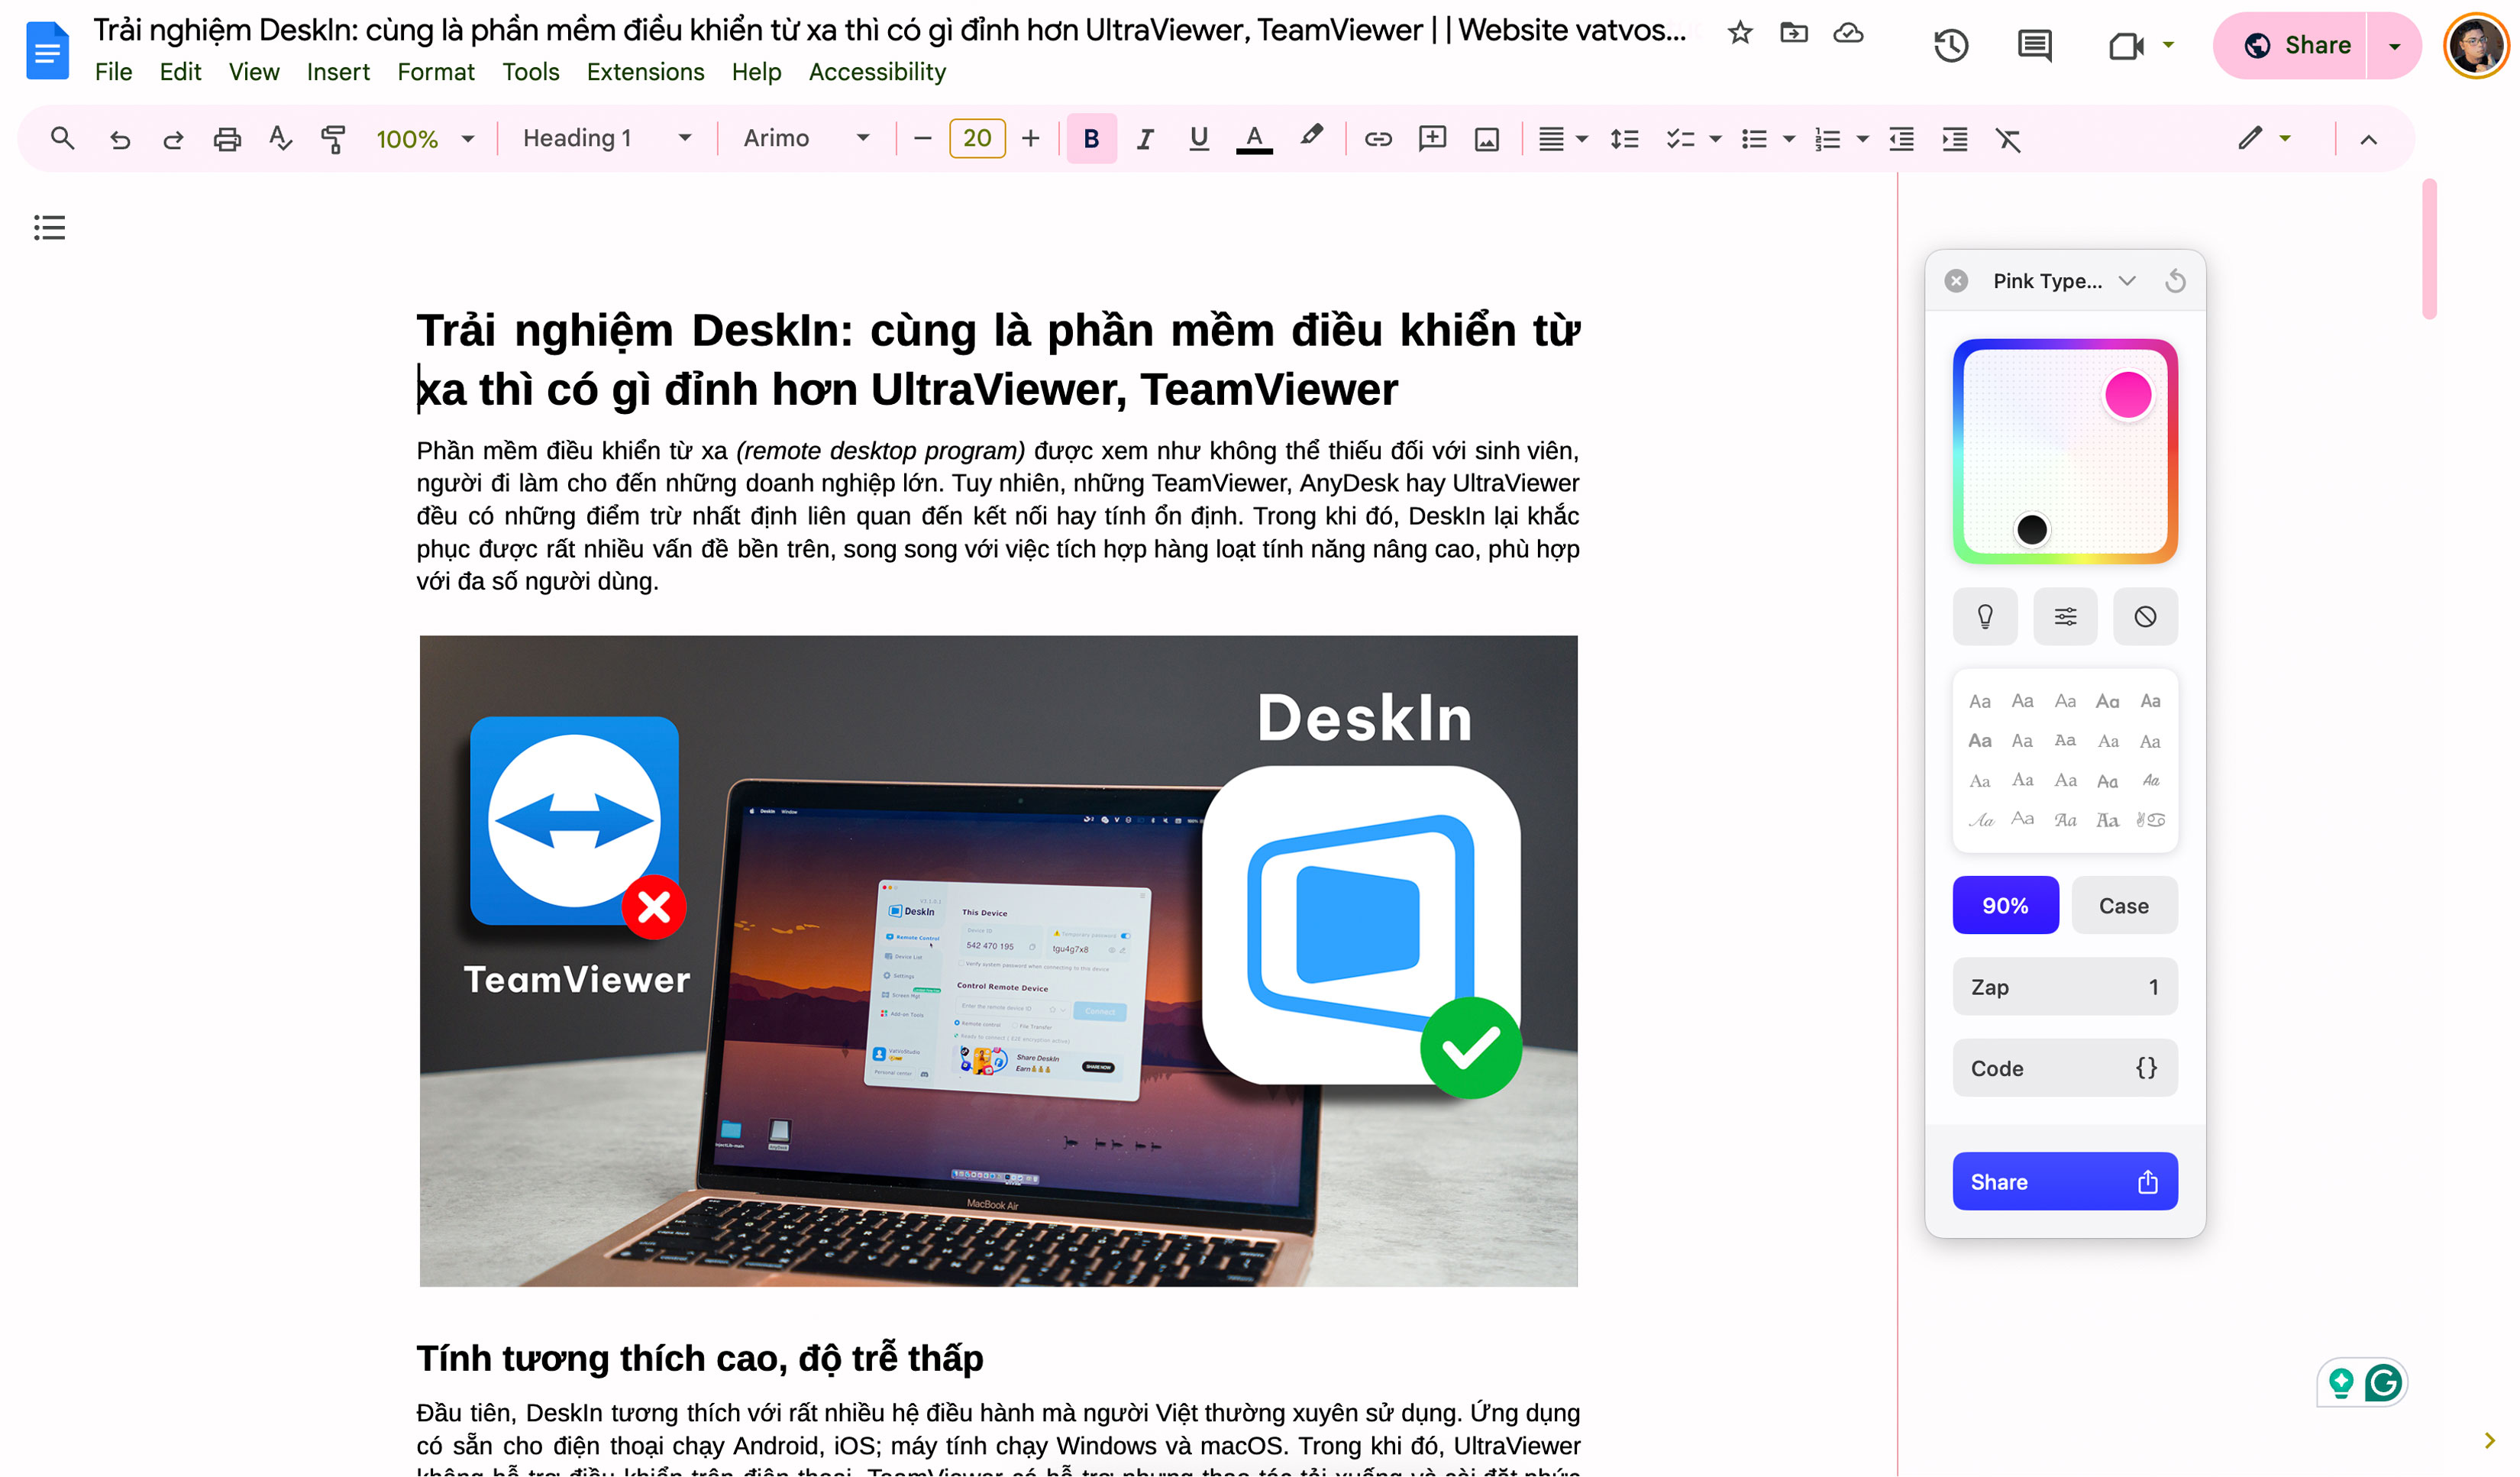
Task: Open the Grammarly widget
Action: pyautogui.click(x=2384, y=1383)
